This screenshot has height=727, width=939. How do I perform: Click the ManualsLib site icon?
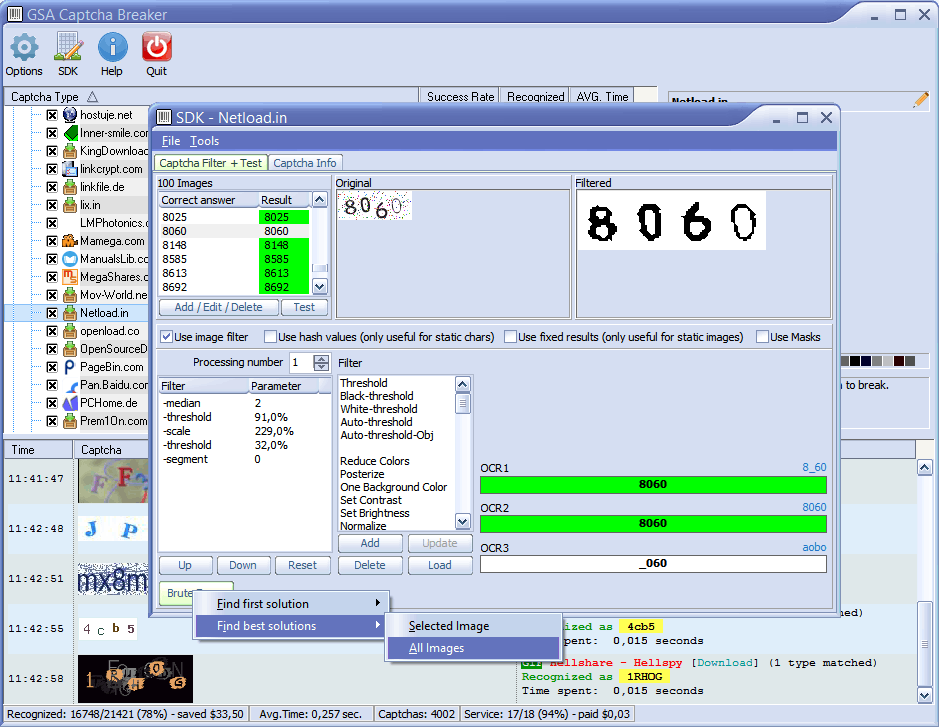(x=70, y=259)
